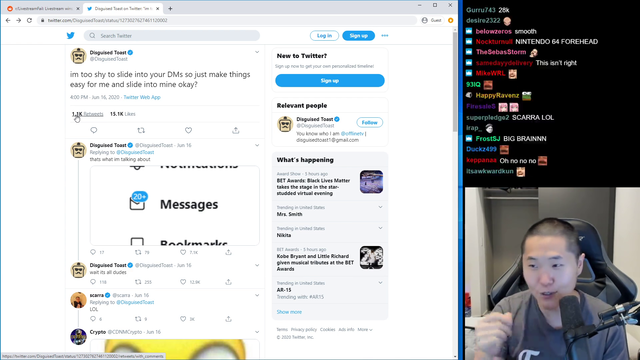Open the @offlinetv link in bio

coord(352,133)
